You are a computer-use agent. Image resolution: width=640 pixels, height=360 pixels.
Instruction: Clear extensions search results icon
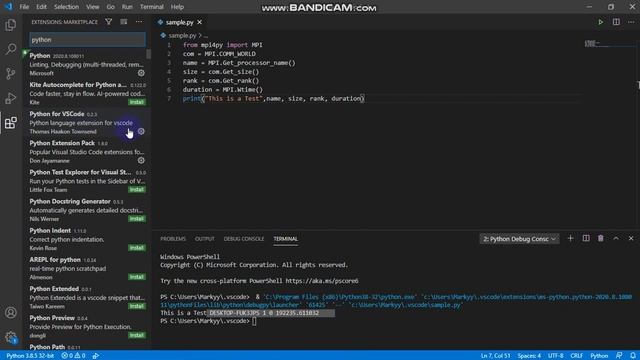click(124, 22)
